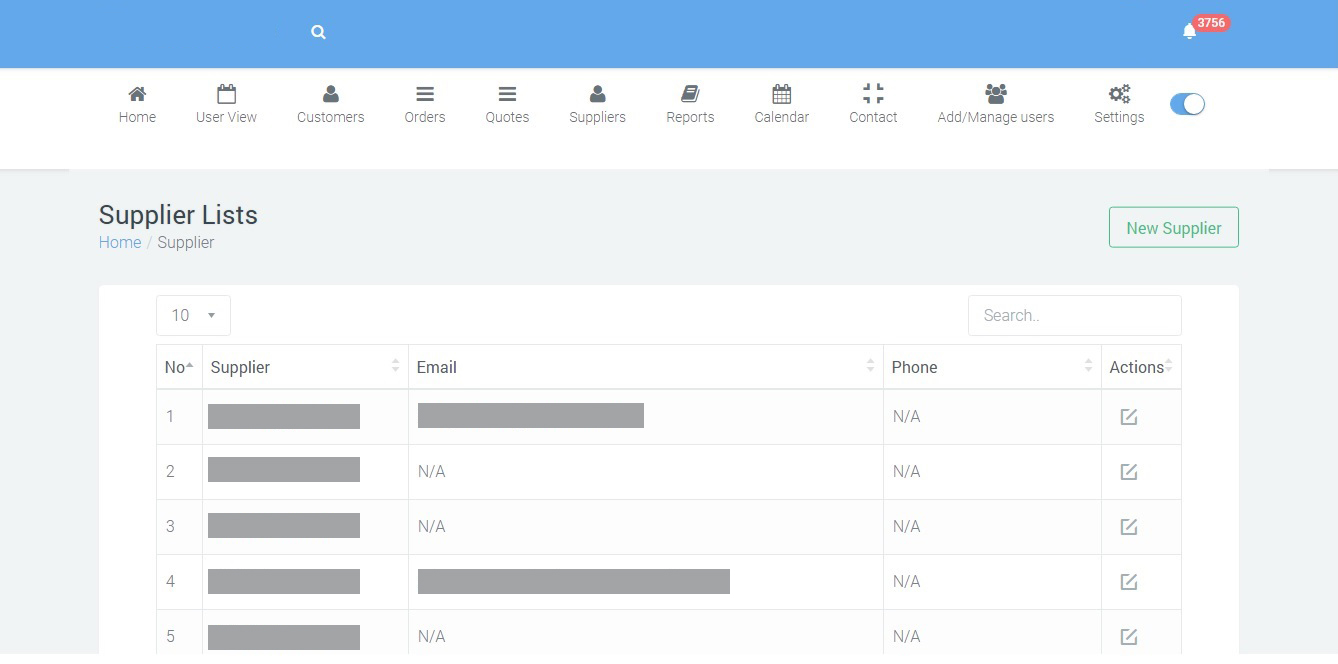Open Add/Manage users

(996, 104)
